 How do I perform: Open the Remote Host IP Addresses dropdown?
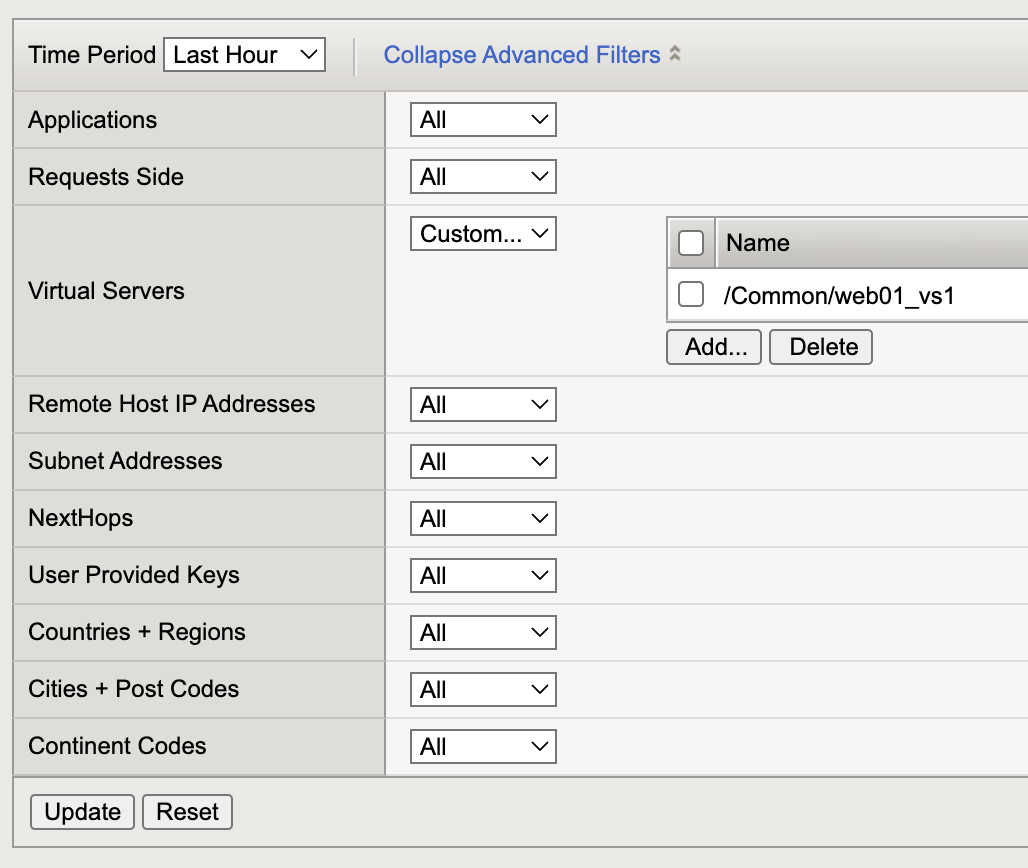(x=483, y=404)
